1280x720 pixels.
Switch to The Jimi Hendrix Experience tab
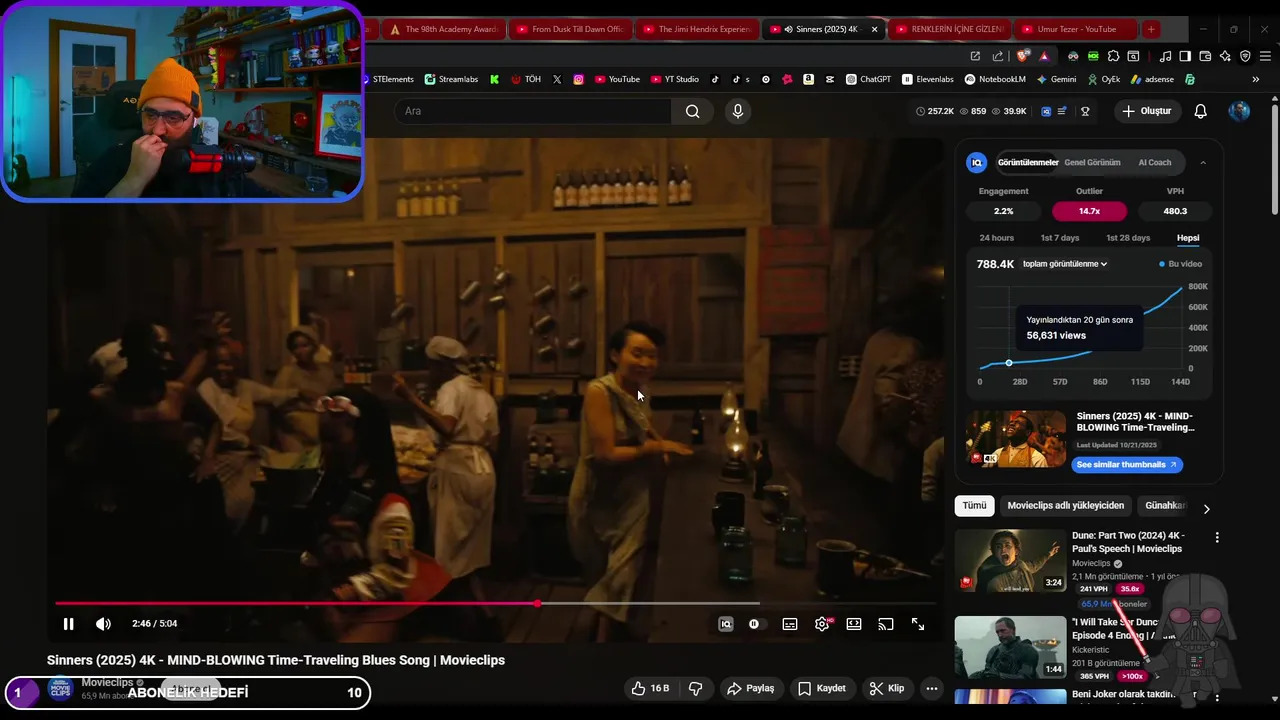coord(697,29)
